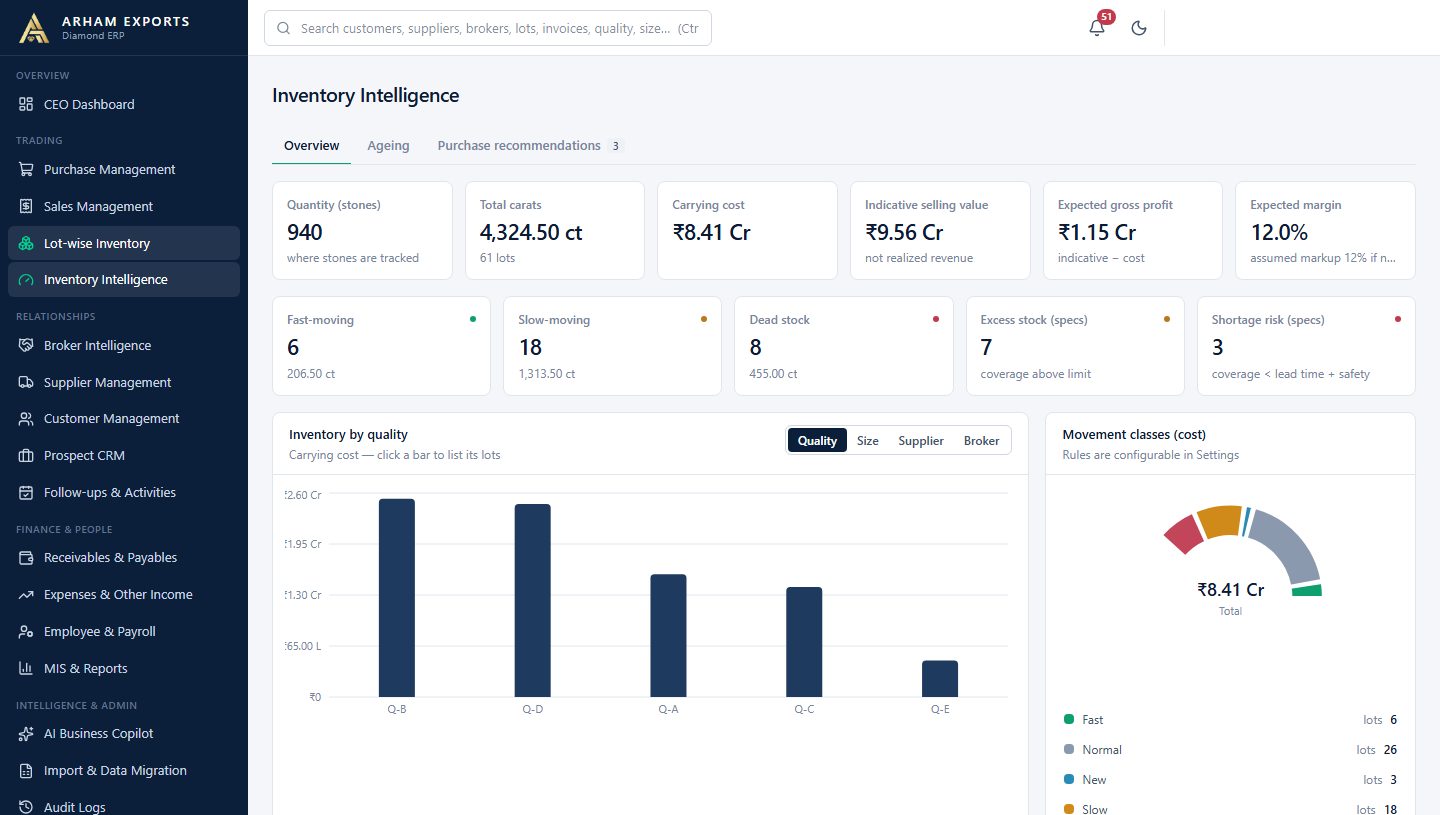Click the Receivables & Payables wallet icon

click(26, 557)
